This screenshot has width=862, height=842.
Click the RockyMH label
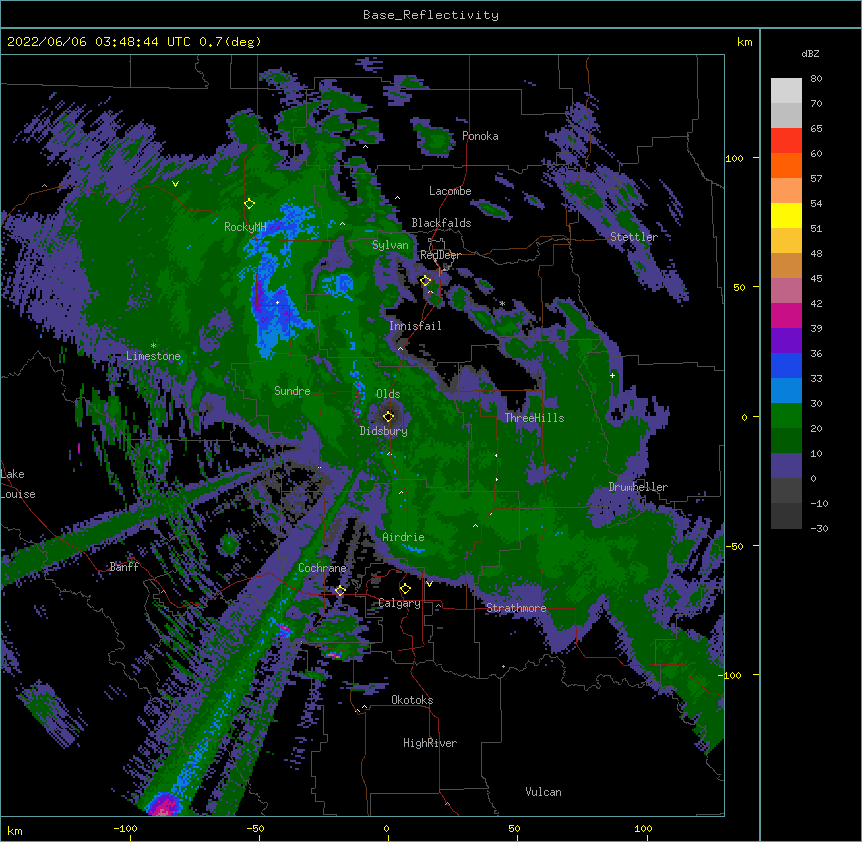pos(245,227)
